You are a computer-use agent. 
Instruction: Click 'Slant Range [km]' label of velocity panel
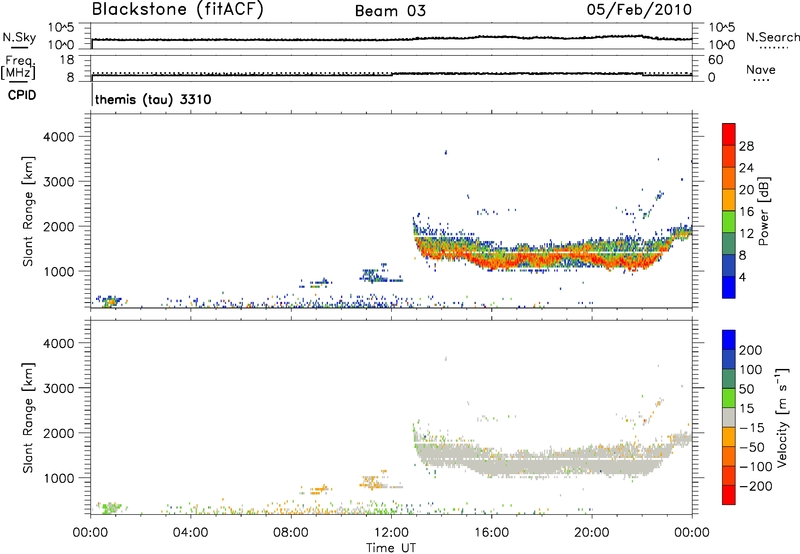28,418
